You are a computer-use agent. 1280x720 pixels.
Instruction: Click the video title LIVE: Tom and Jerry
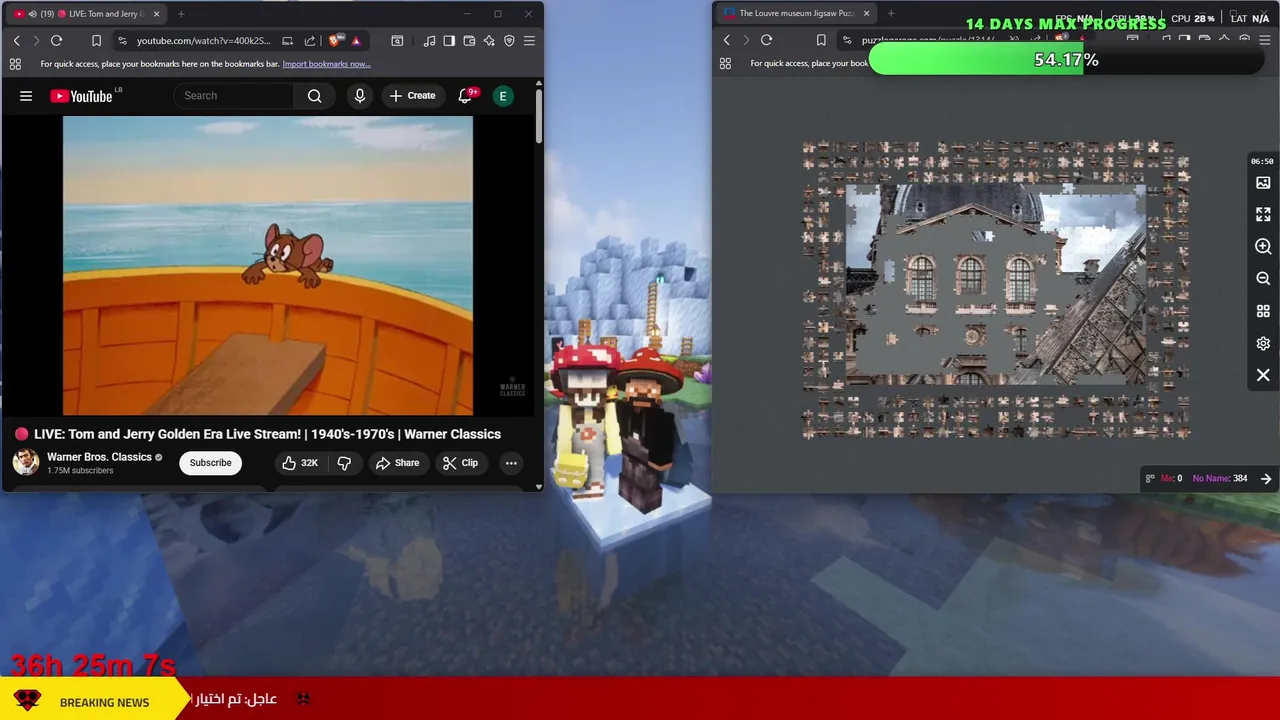tap(267, 434)
